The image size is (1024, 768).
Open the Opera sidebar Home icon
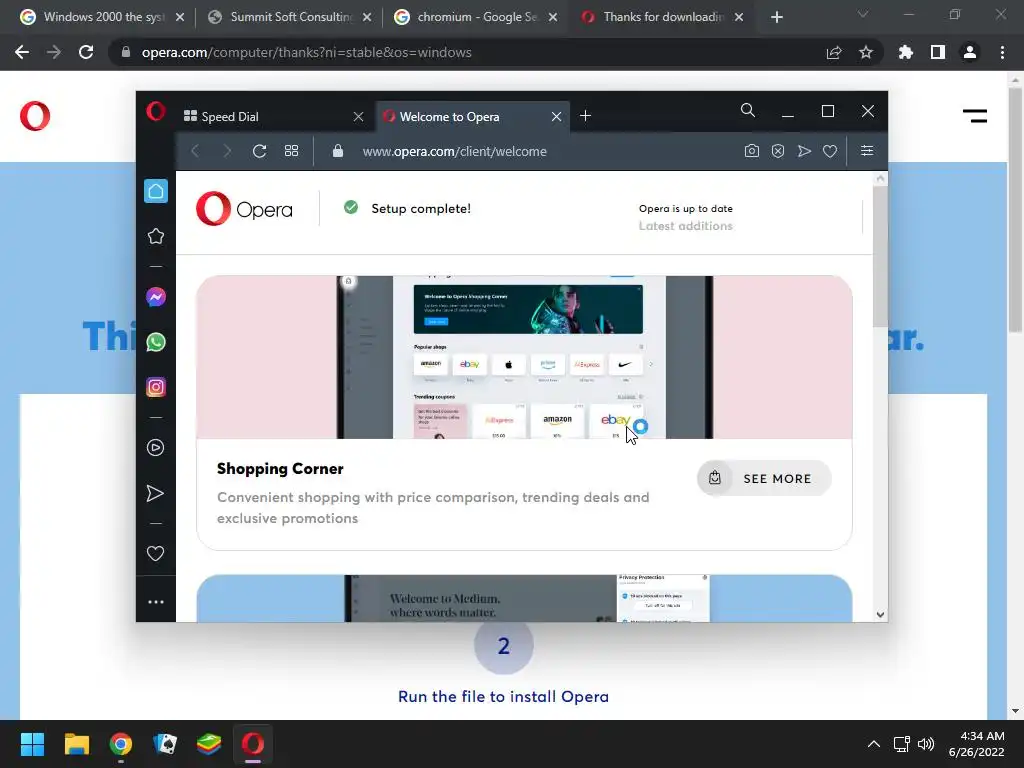(x=155, y=191)
